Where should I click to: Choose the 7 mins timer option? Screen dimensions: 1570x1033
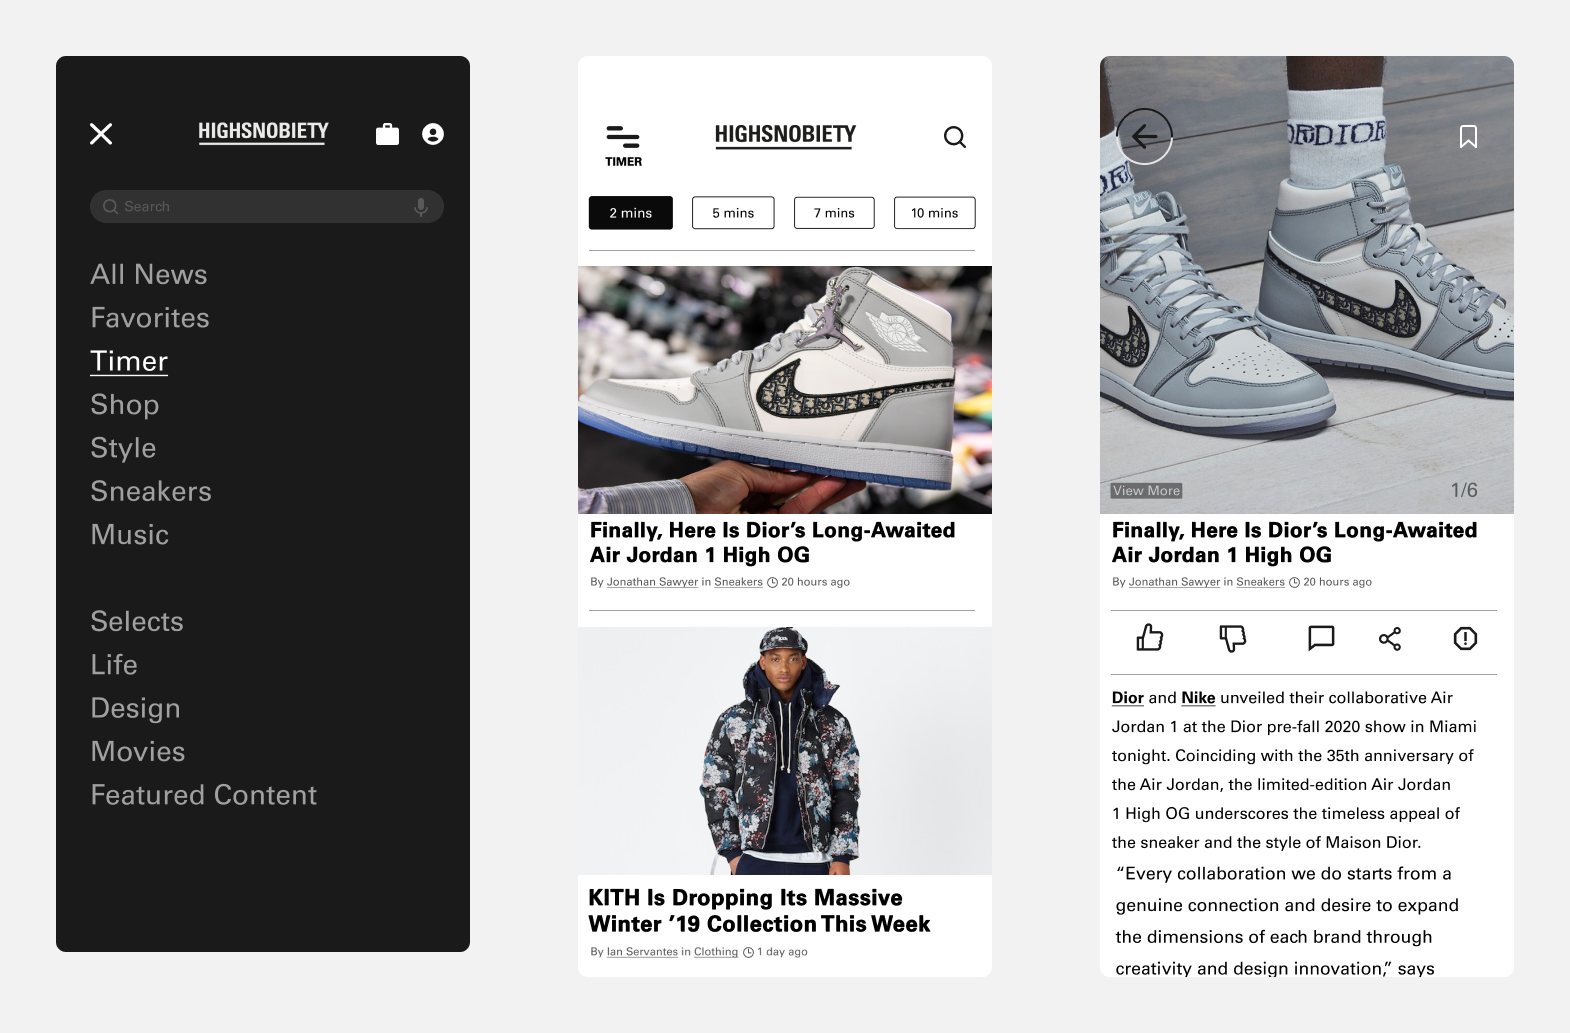(x=834, y=213)
